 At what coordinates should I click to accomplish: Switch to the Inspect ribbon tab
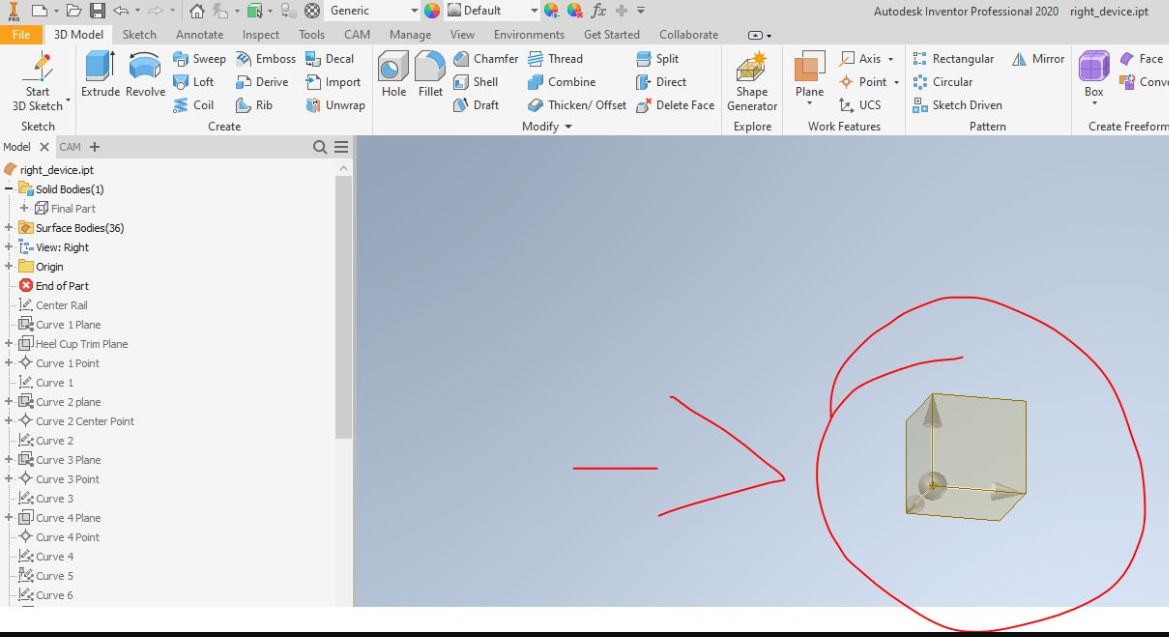click(x=260, y=34)
